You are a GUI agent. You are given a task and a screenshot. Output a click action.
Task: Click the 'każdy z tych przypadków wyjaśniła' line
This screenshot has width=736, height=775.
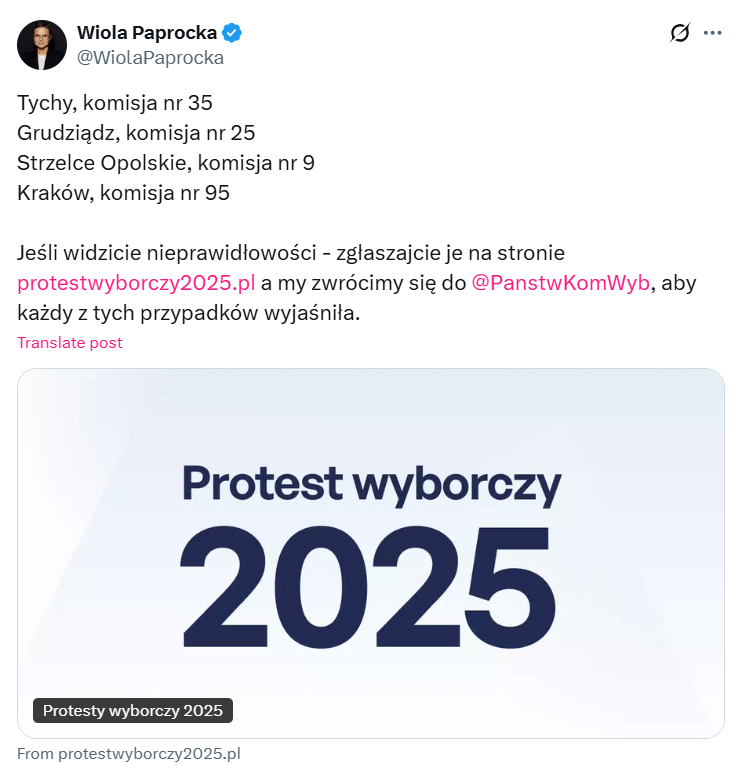click(187, 312)
